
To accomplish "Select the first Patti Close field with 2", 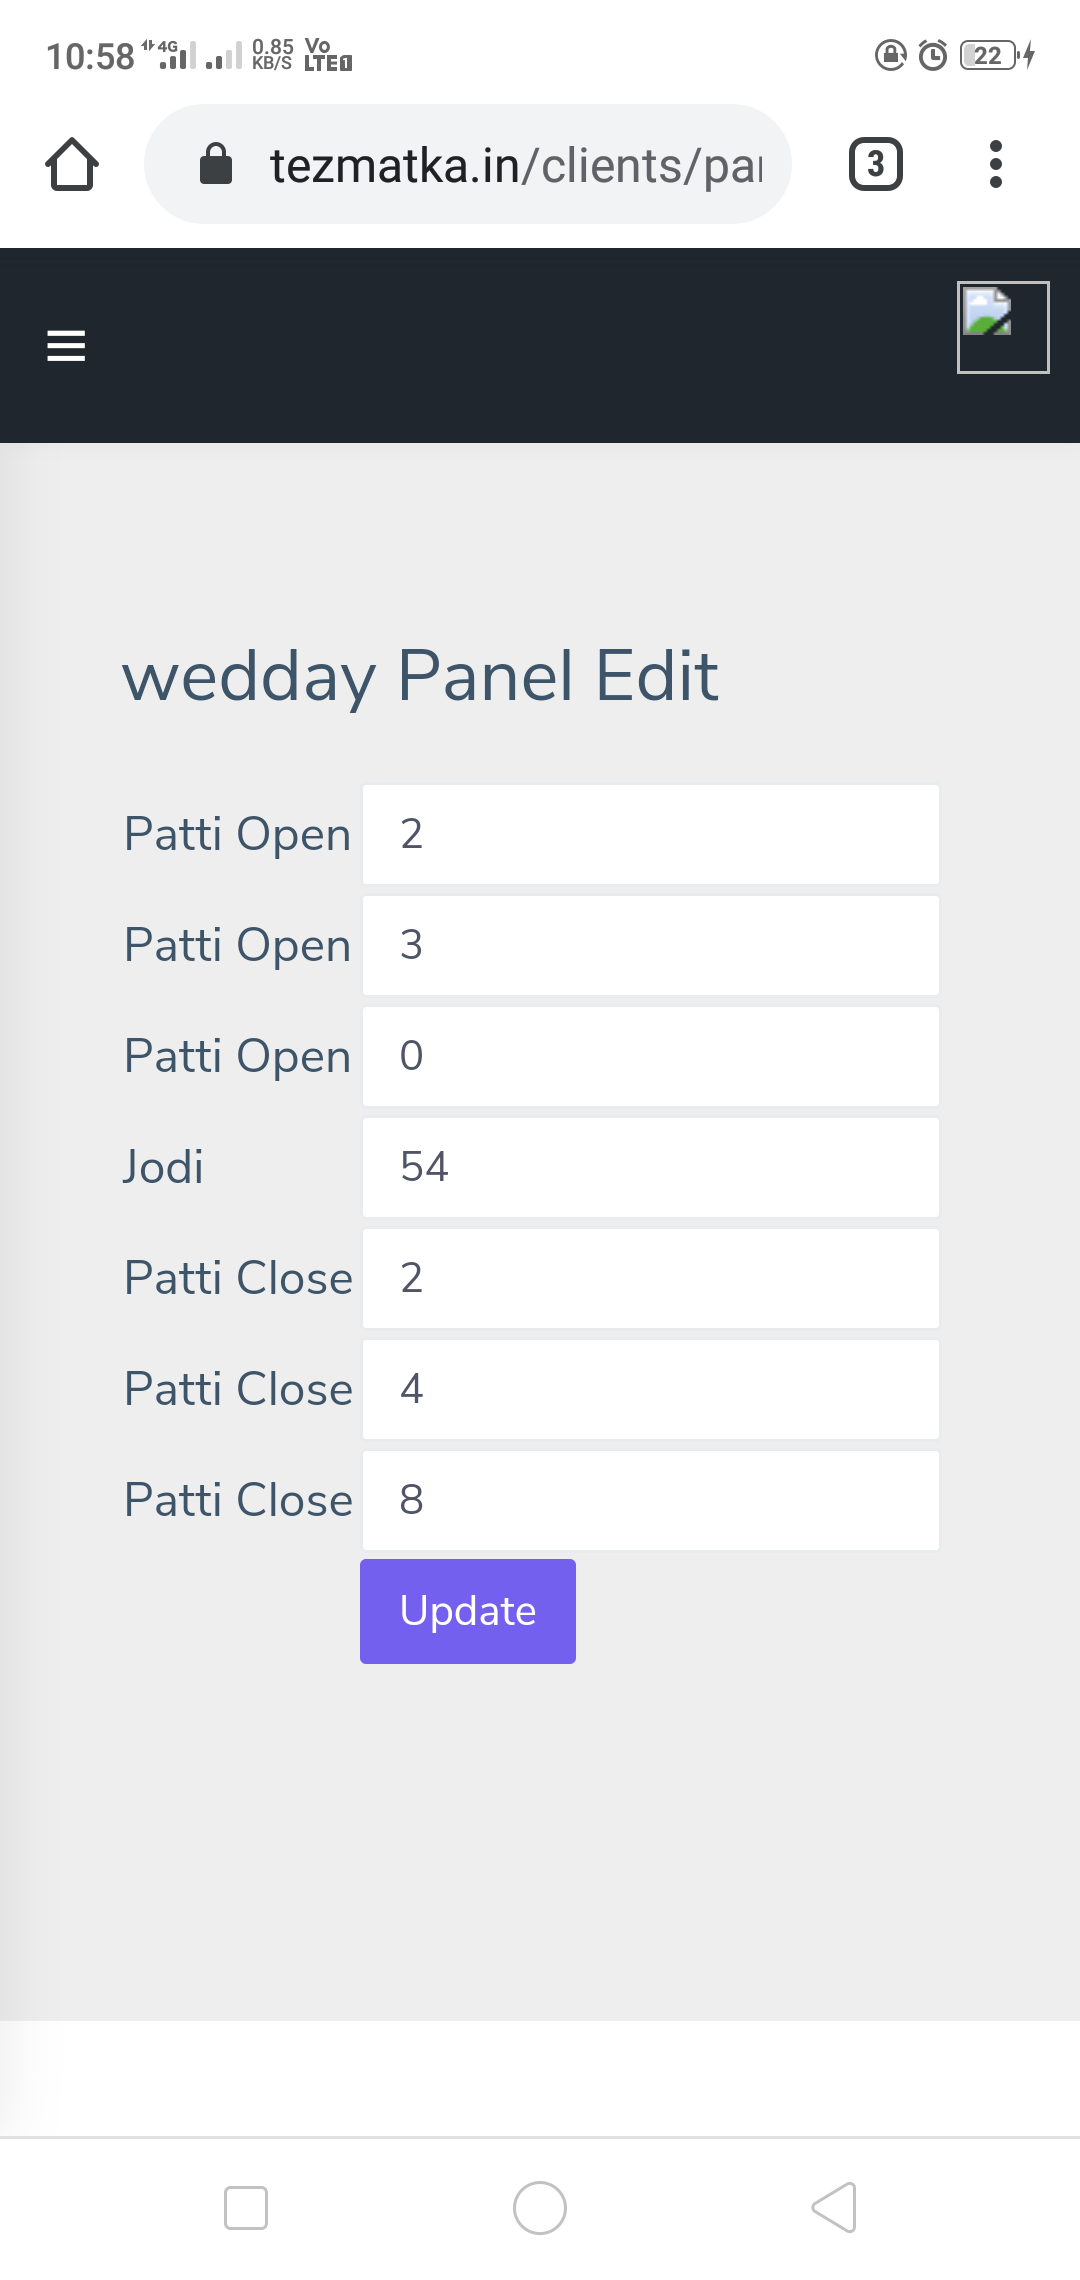I will (x=651, y=1278).
